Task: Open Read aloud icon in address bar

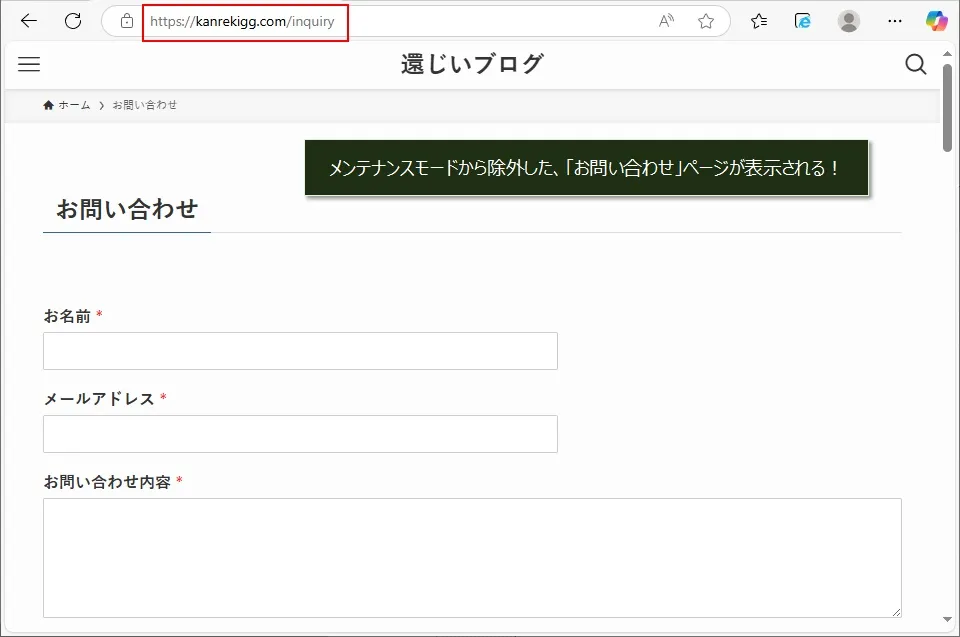Action: coord(666,21)
